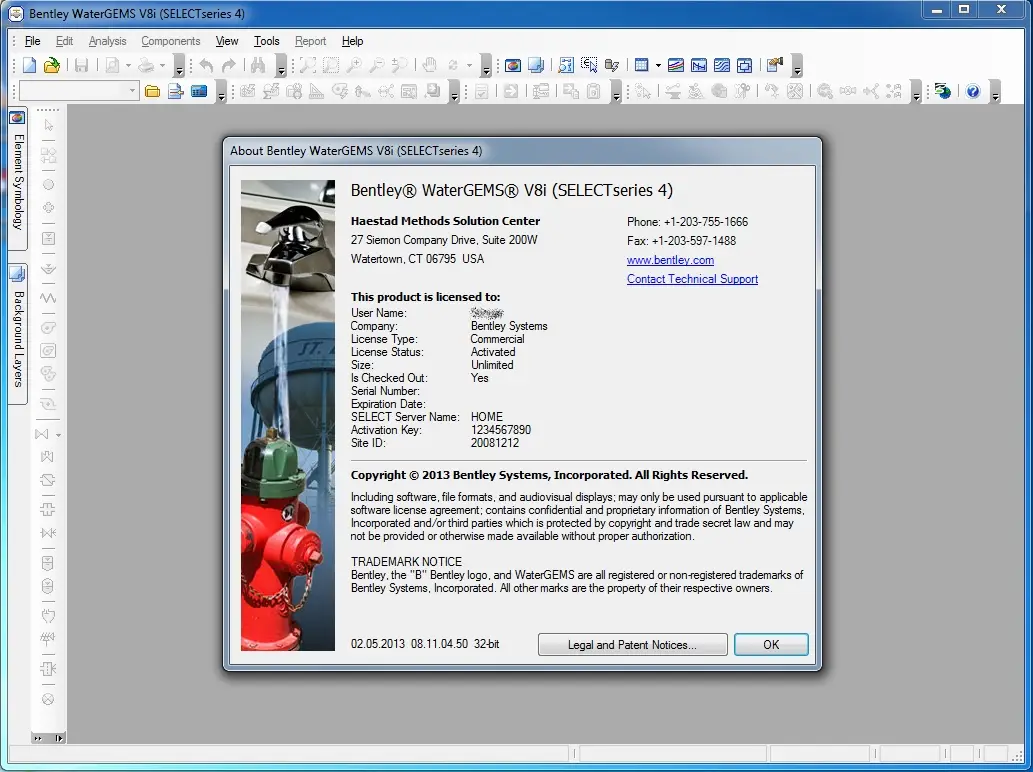Open the View menu
1033x772 pixels.
coord(227,41)
